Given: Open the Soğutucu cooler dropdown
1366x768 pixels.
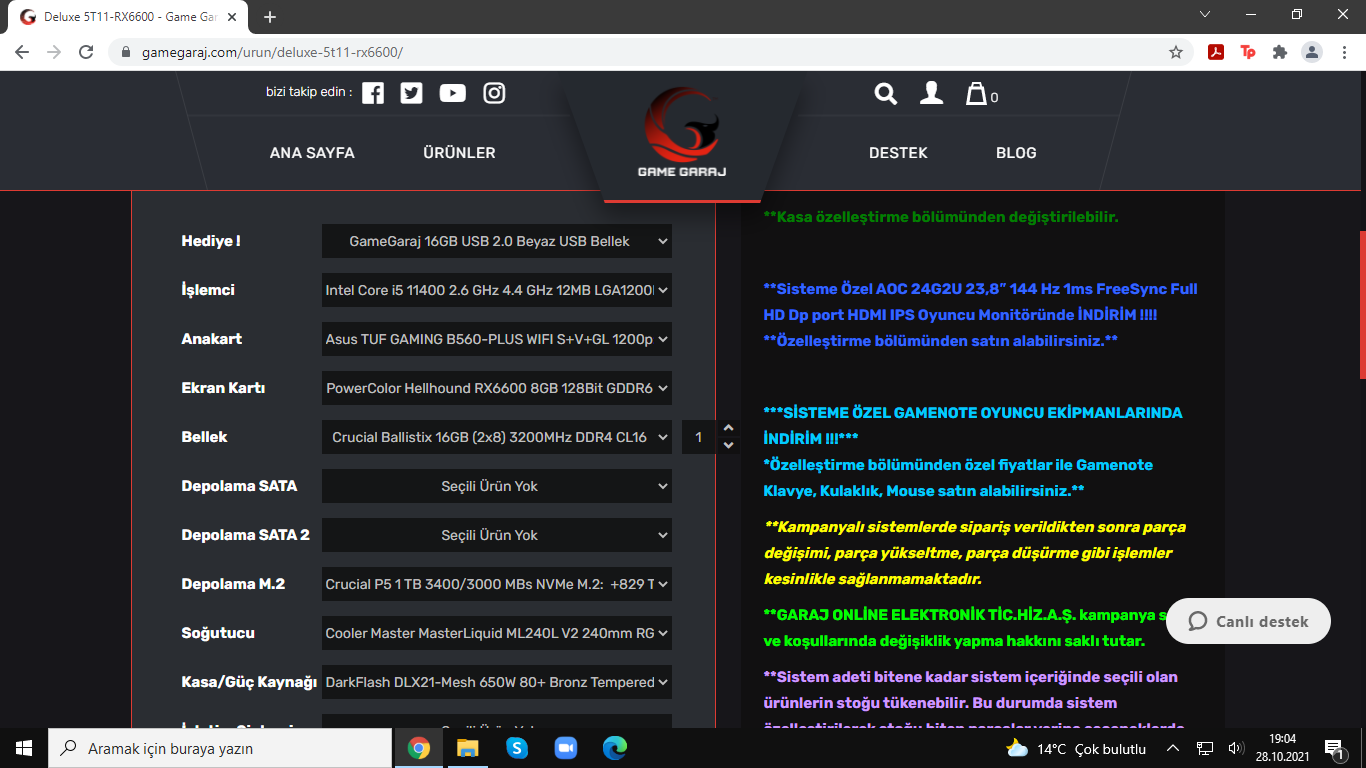Looking at the screenshot, I should (x=497, y=633).
